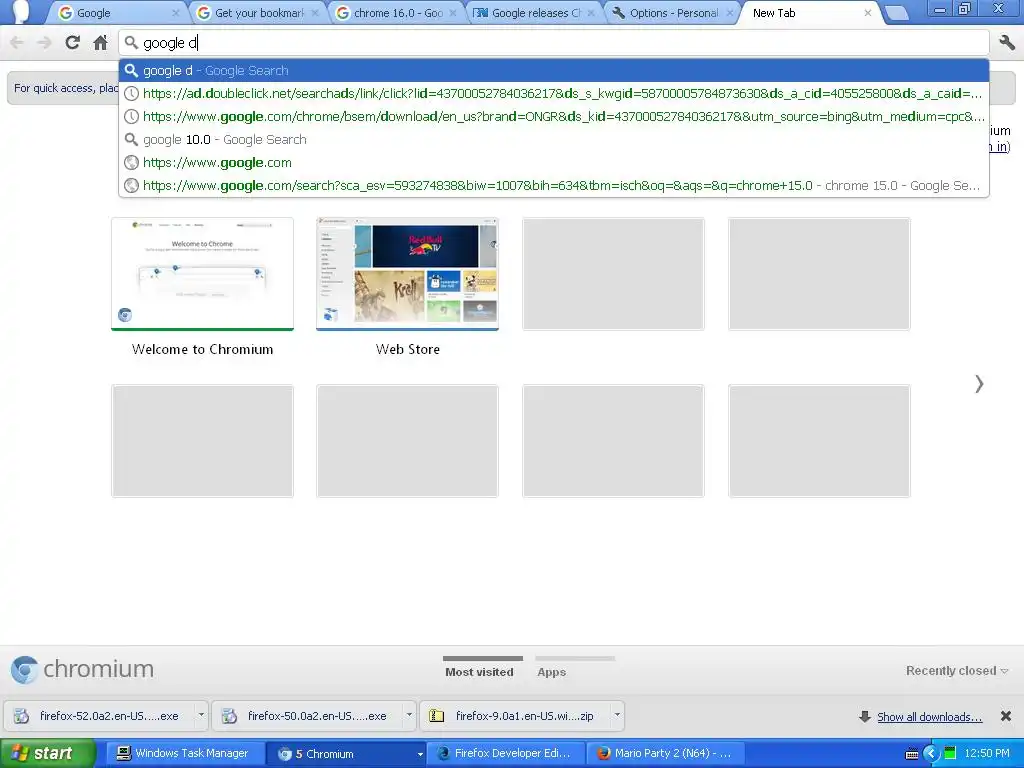The image size is (1024, 768).
Task: Go forward with the forward arrow
Action: (44, 43)
